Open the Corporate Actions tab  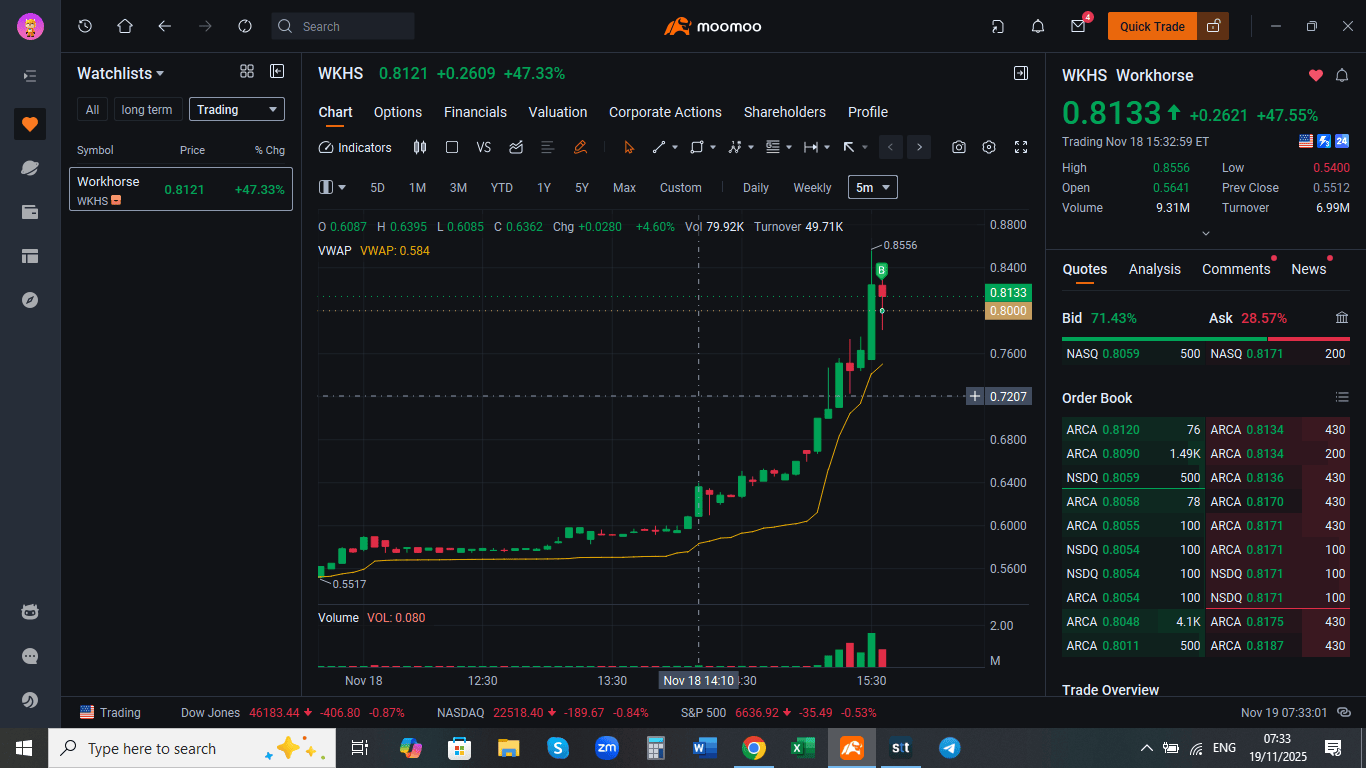tap(665, 112)
